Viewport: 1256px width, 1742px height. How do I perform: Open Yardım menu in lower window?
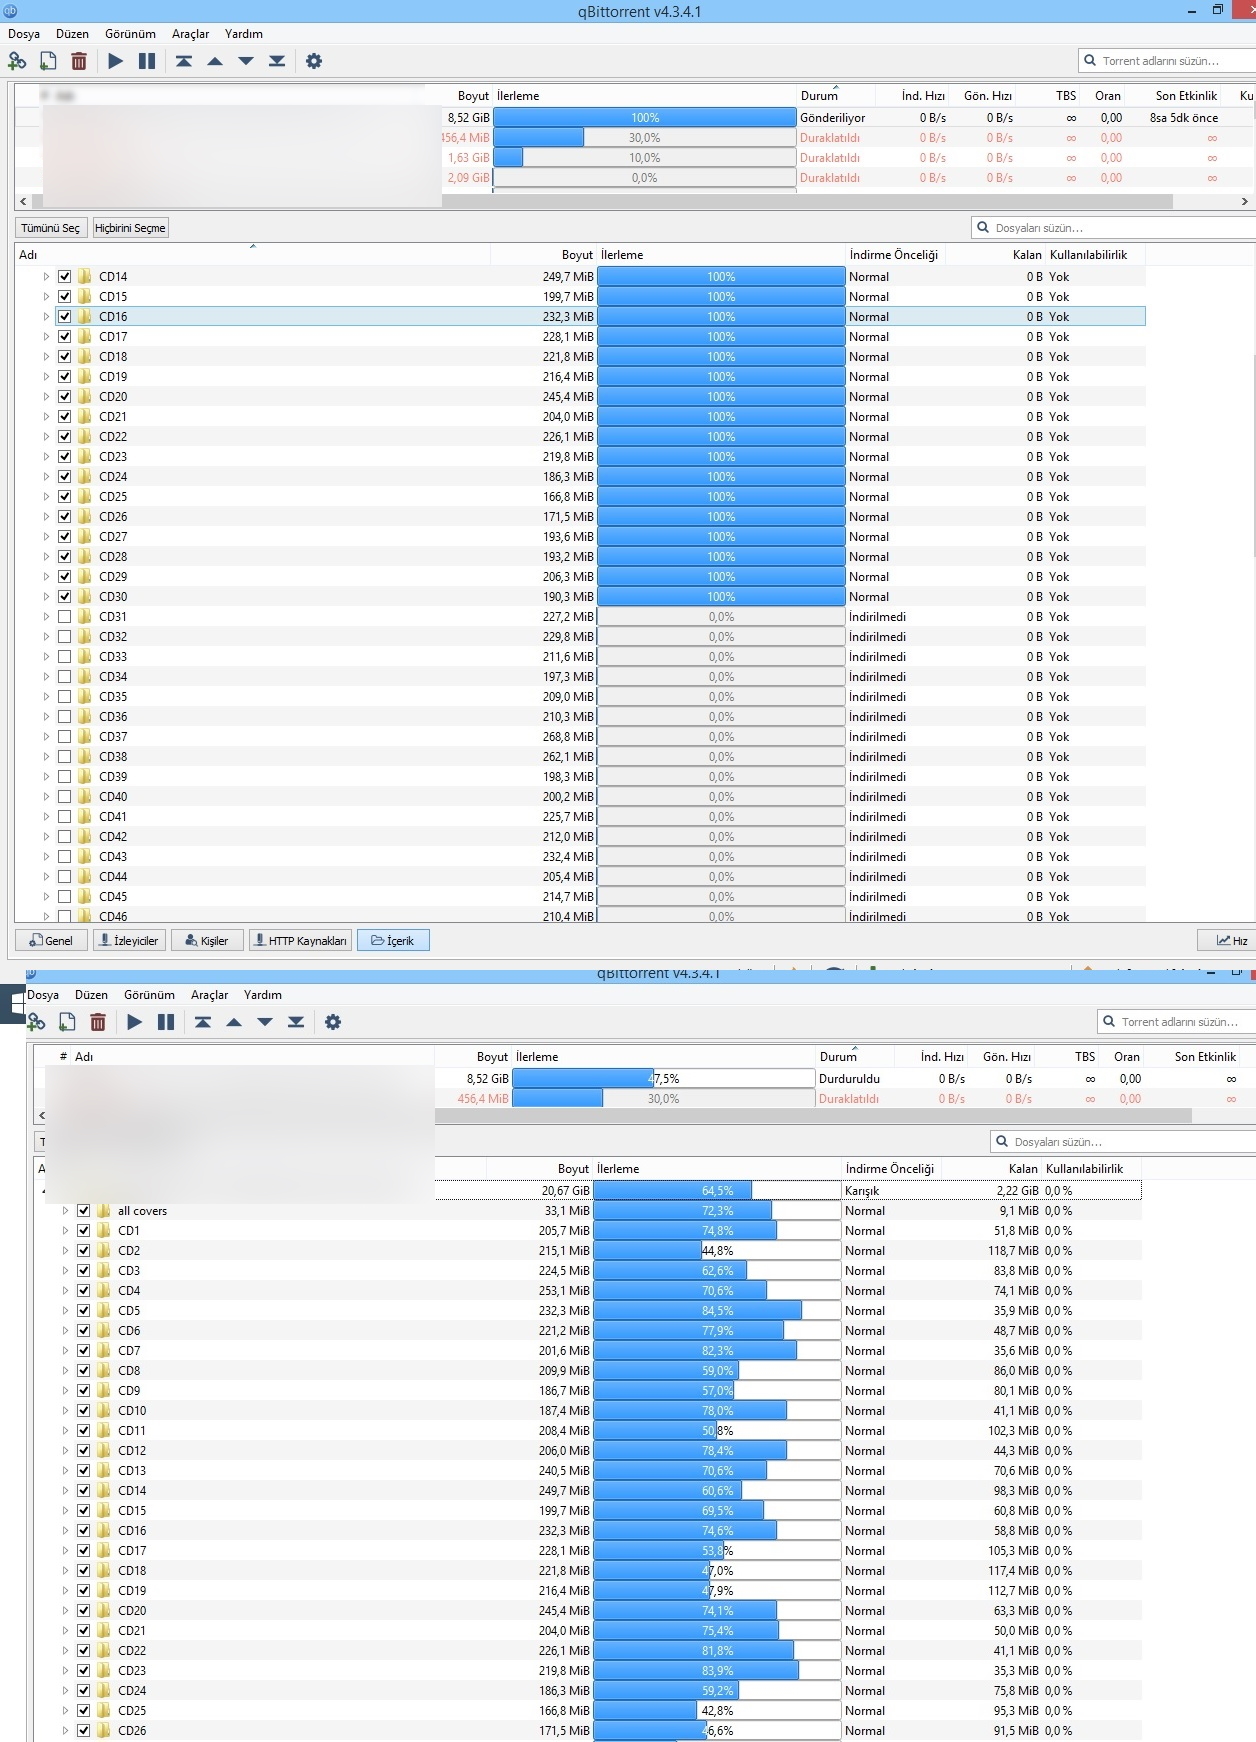(263, 995)
